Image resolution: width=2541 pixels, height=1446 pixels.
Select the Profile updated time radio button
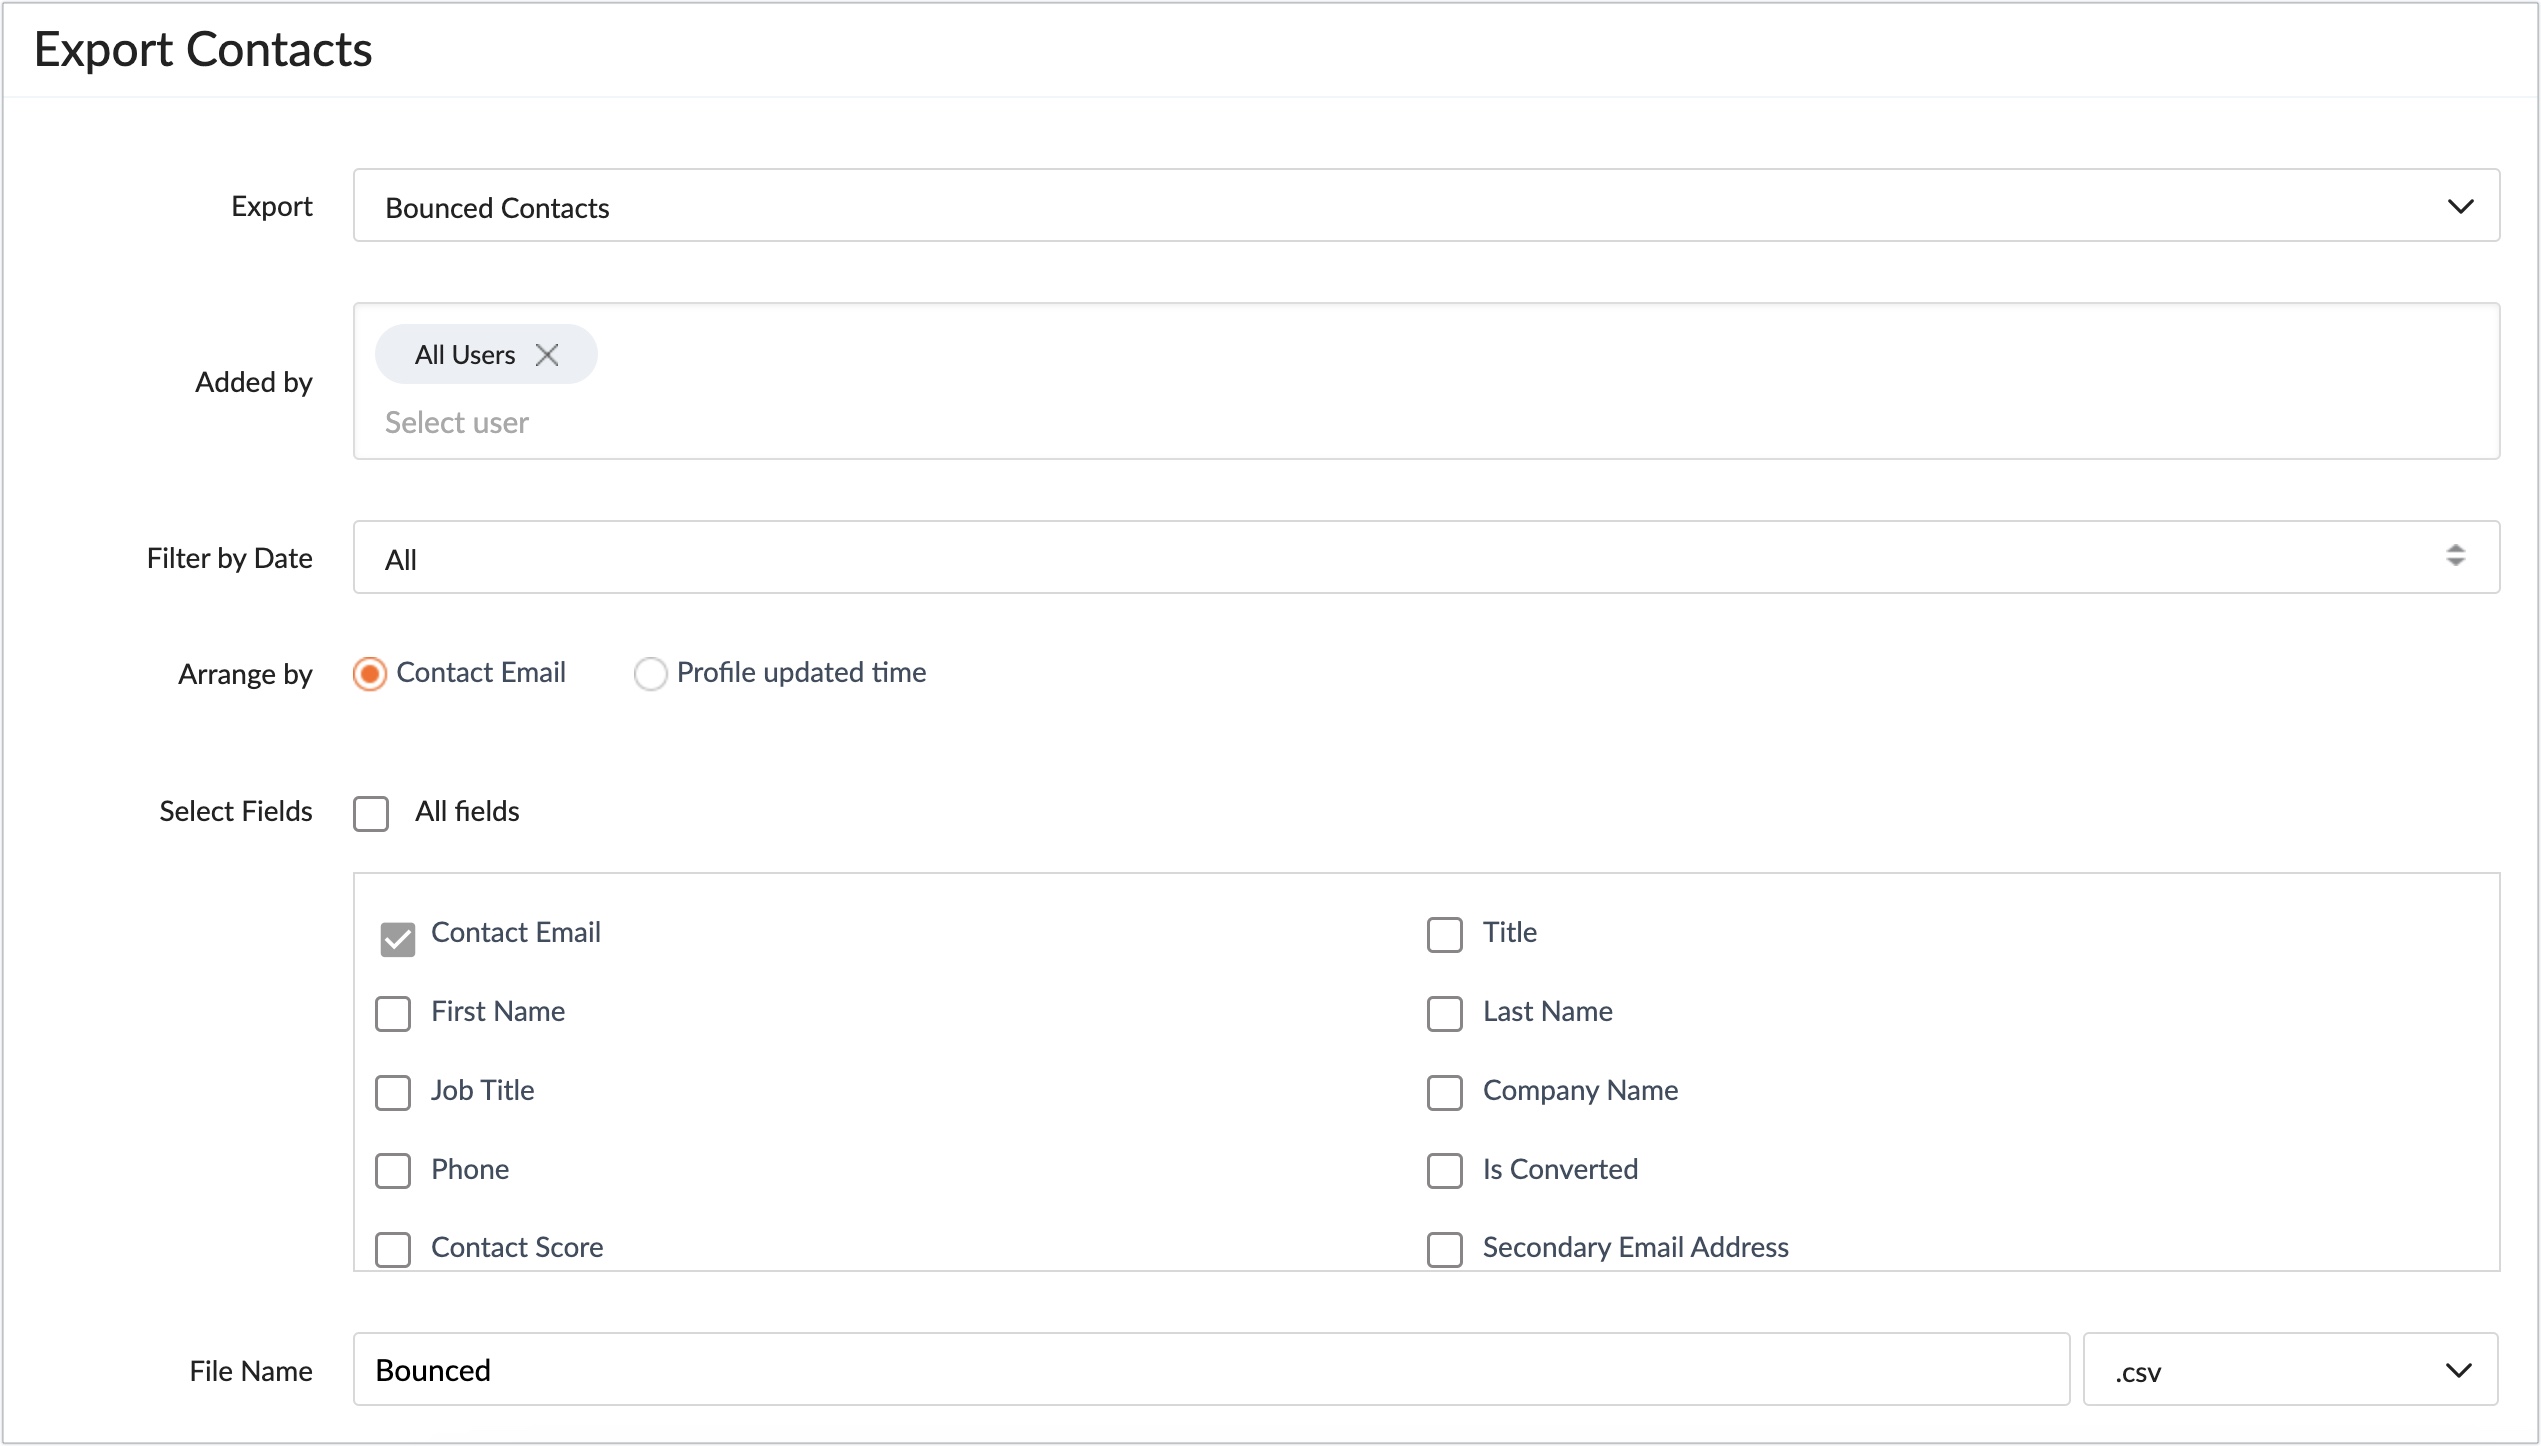(649, 672)
